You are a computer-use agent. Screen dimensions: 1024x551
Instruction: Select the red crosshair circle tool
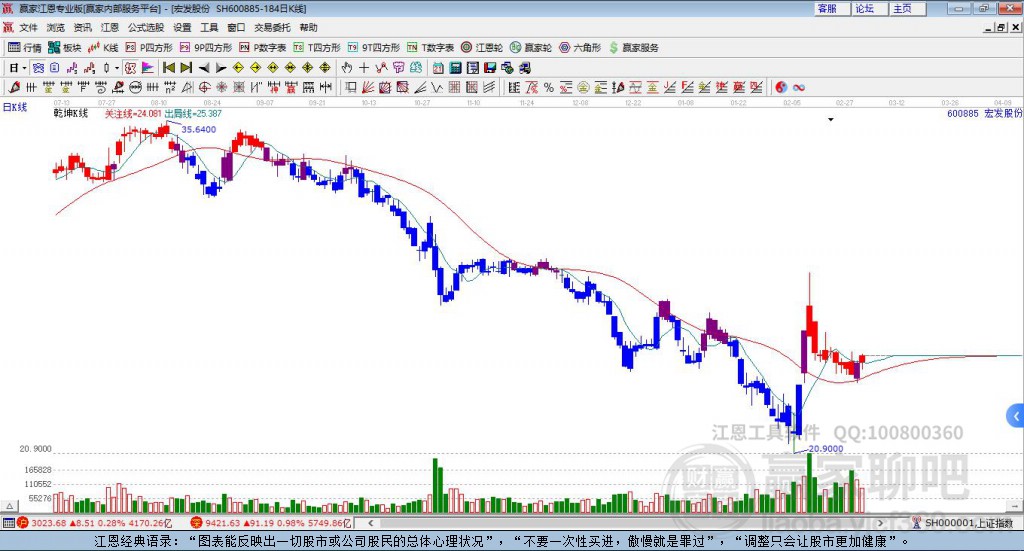coord(204,87)
